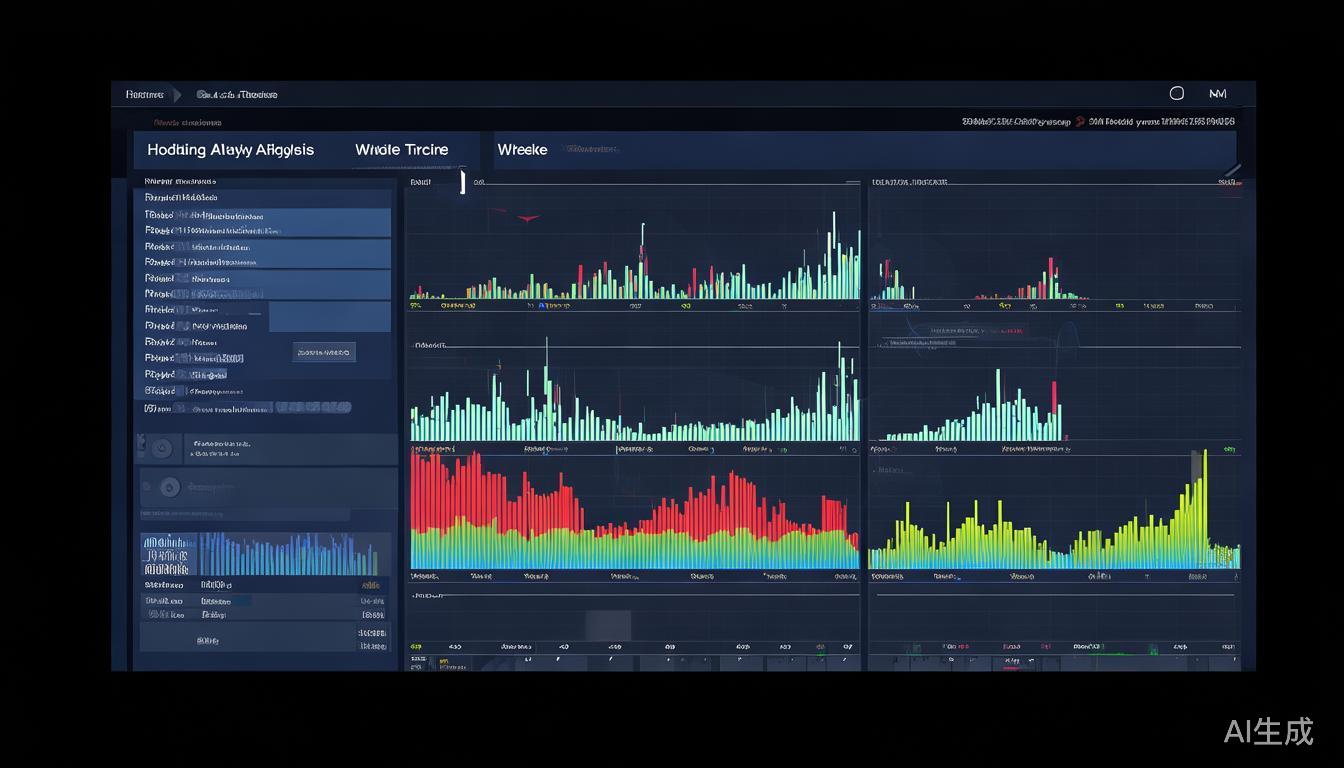The height and width of the screenshot is (768, 1344).
Task: Click the first circular icon in left panel
Action: 161,448
